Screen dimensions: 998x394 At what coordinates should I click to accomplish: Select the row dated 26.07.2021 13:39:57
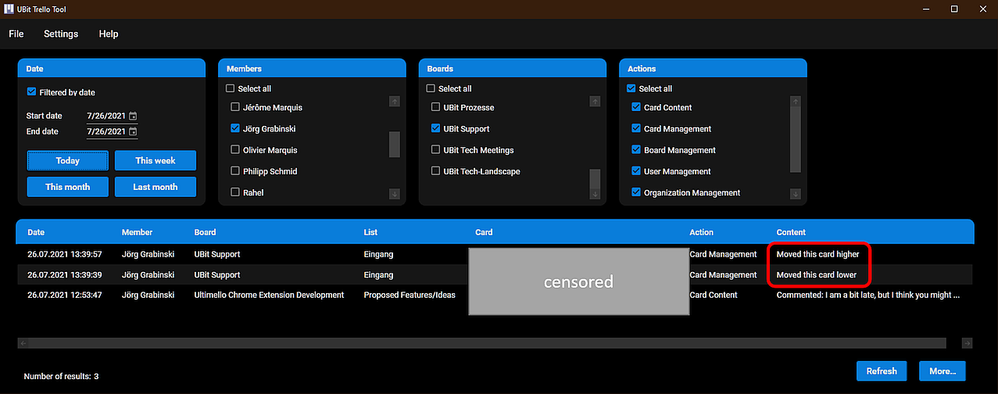[x=495, y=254]
